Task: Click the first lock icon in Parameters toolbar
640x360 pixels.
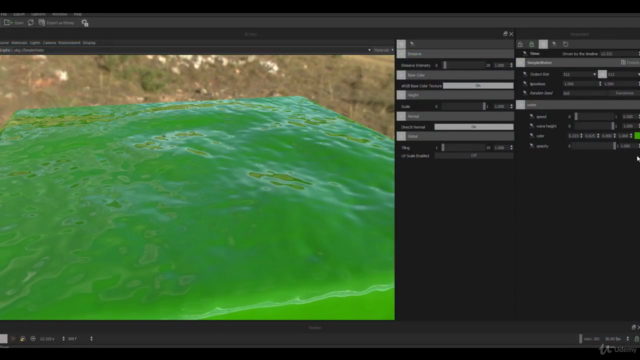Action: (520, 44)
